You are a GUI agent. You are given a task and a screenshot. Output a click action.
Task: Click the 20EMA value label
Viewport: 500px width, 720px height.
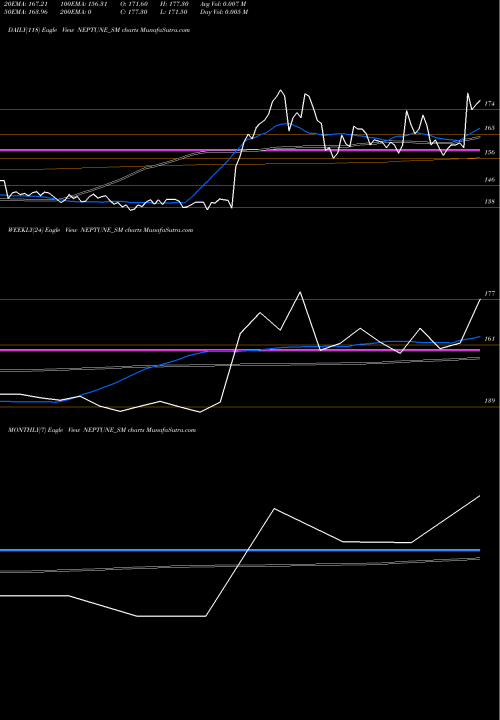[x=25, y=4]
